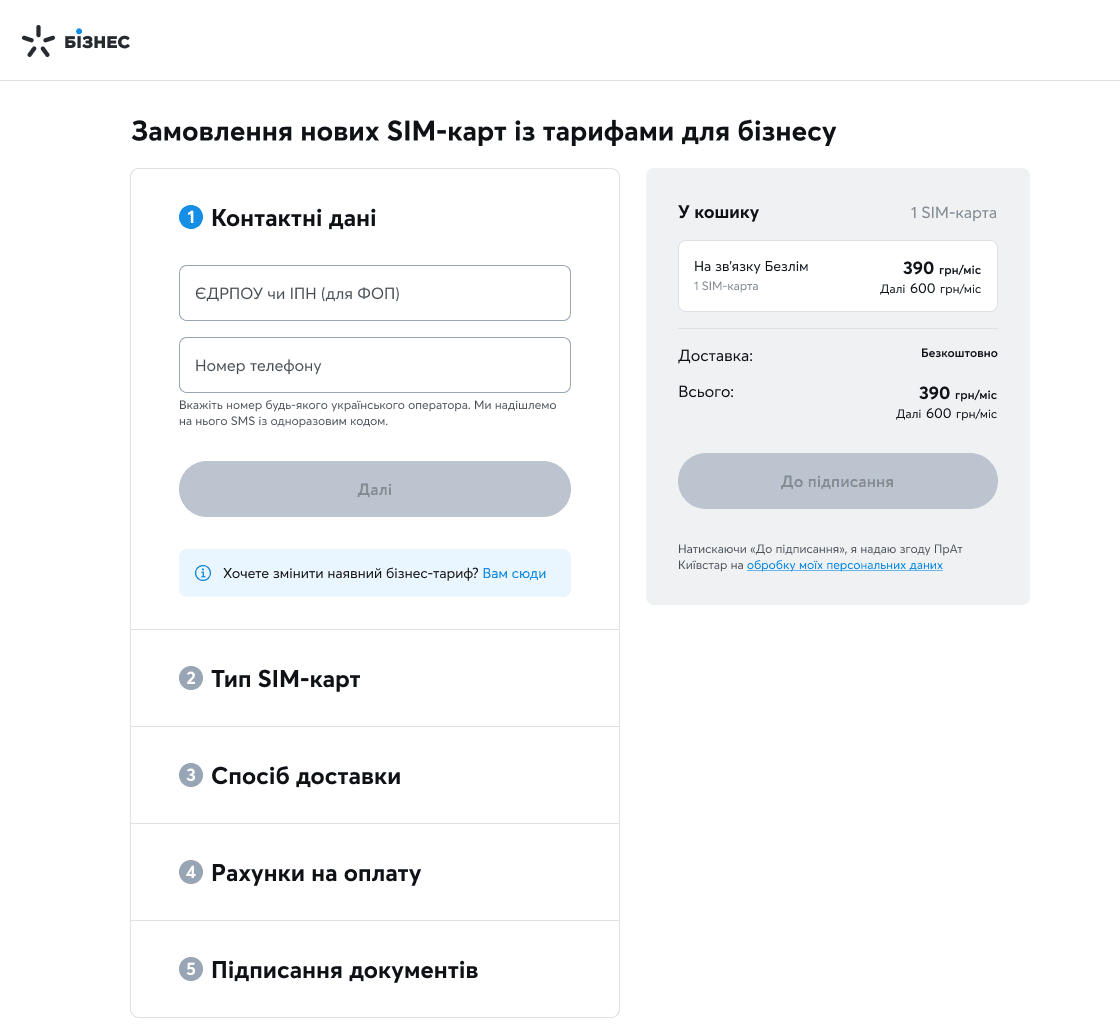Click the Kyivstar star logo icon
The image size is (1120, 1034).
pyautogui.click(x=38, y=41)
